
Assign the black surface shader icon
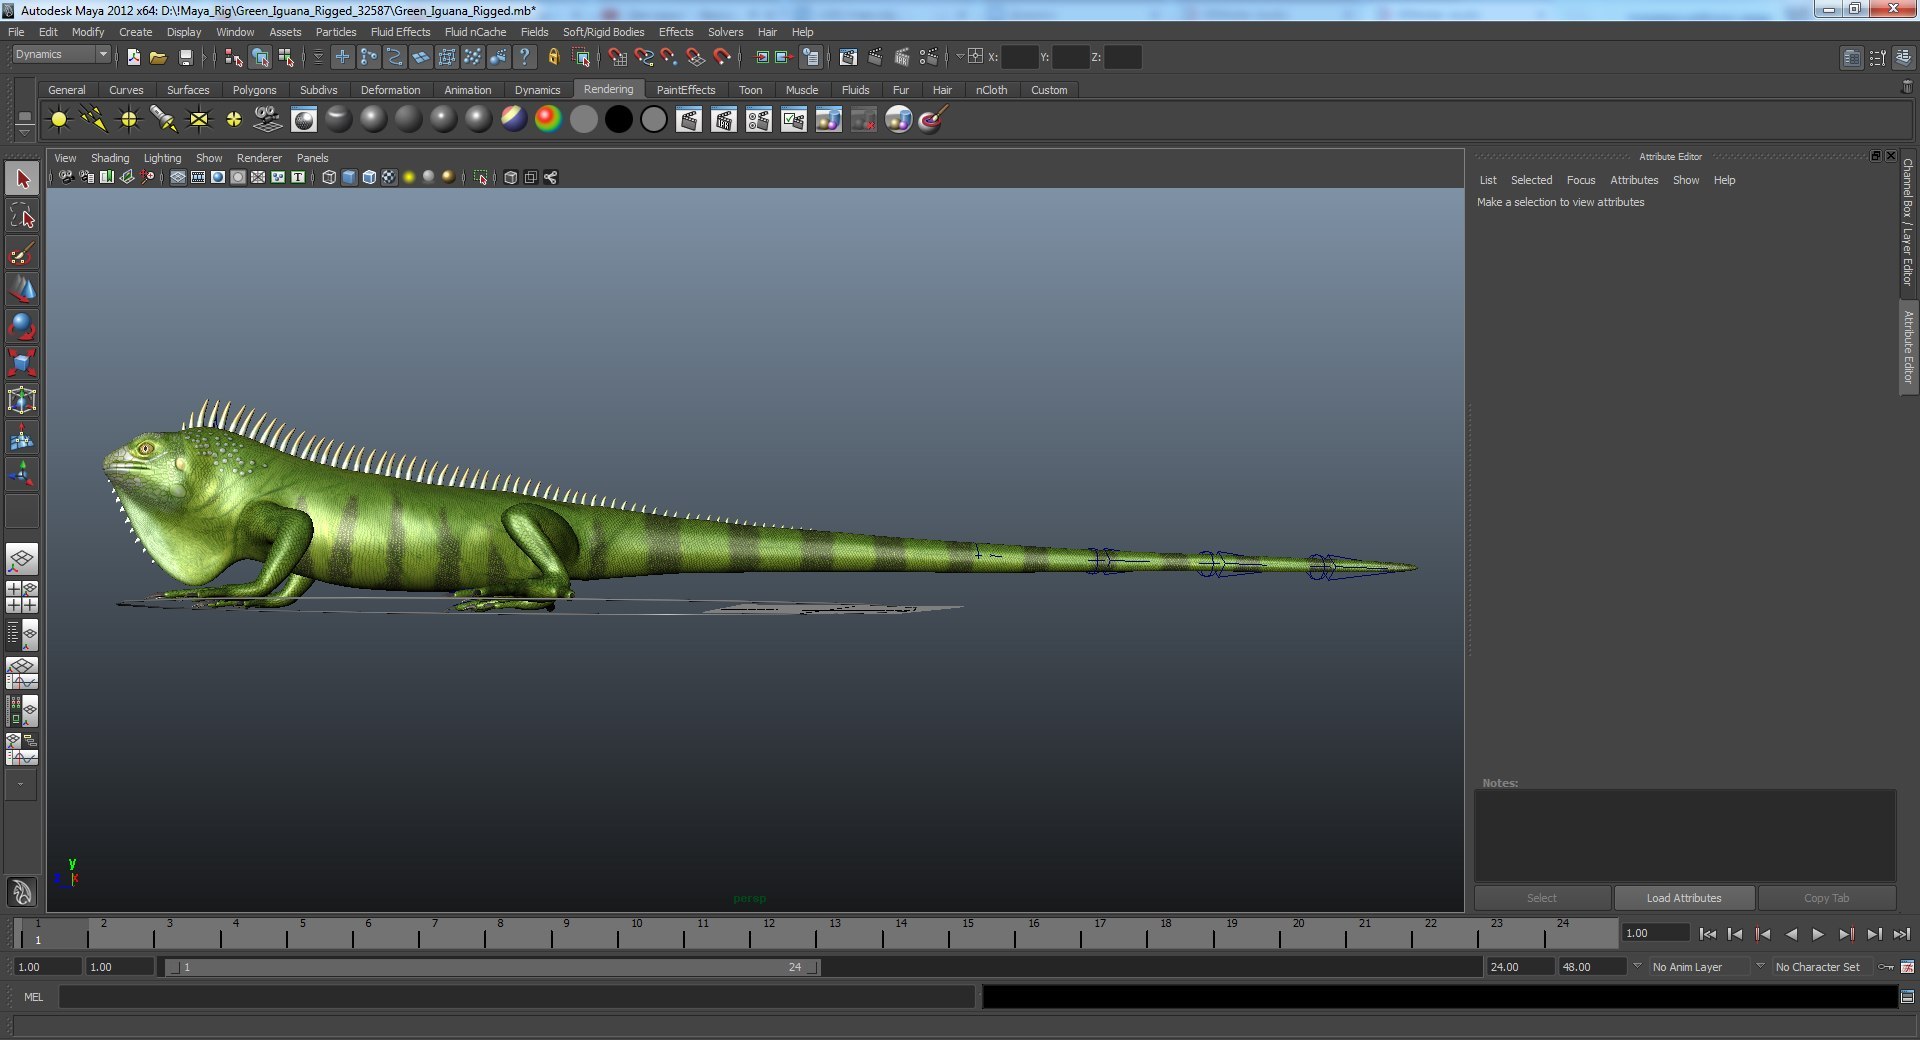(619, 120)
